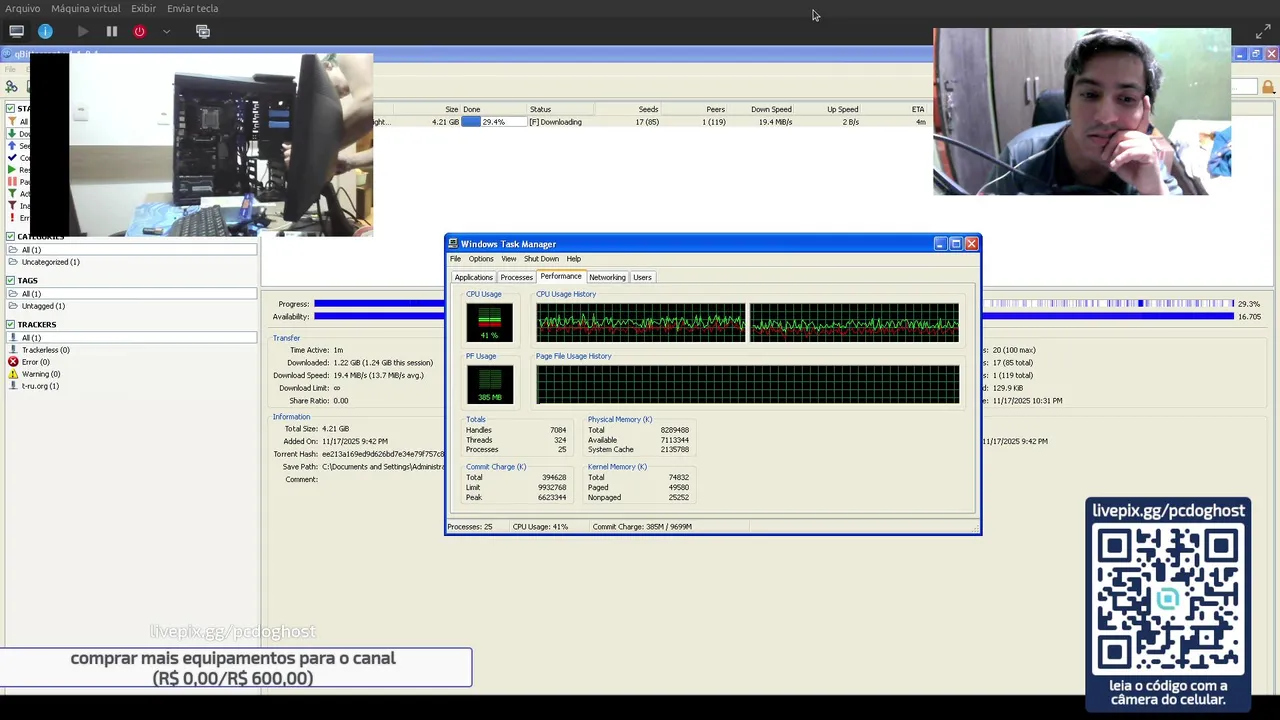The width and height of the screenshot is (1280, 720).
Task: Open Task Manager File menu
Action: click(x=455, y=259)
